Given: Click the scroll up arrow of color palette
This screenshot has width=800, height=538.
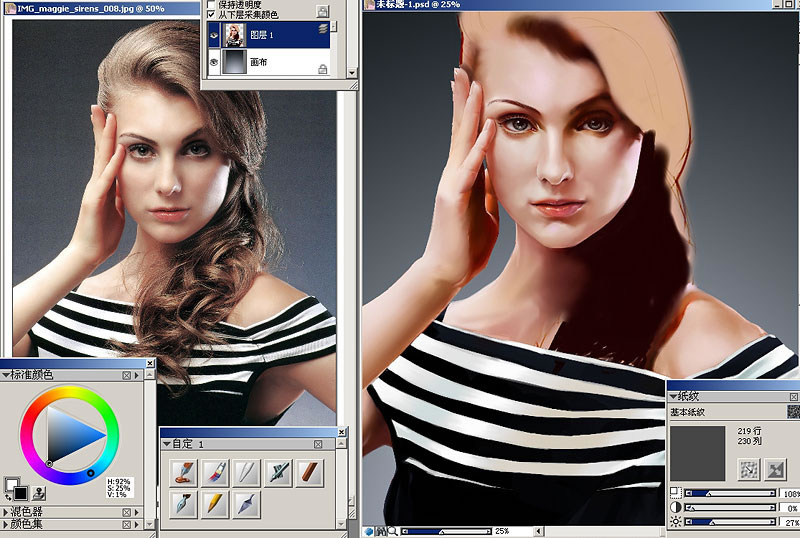Looking at the screenshot, I should click(149, 375).
